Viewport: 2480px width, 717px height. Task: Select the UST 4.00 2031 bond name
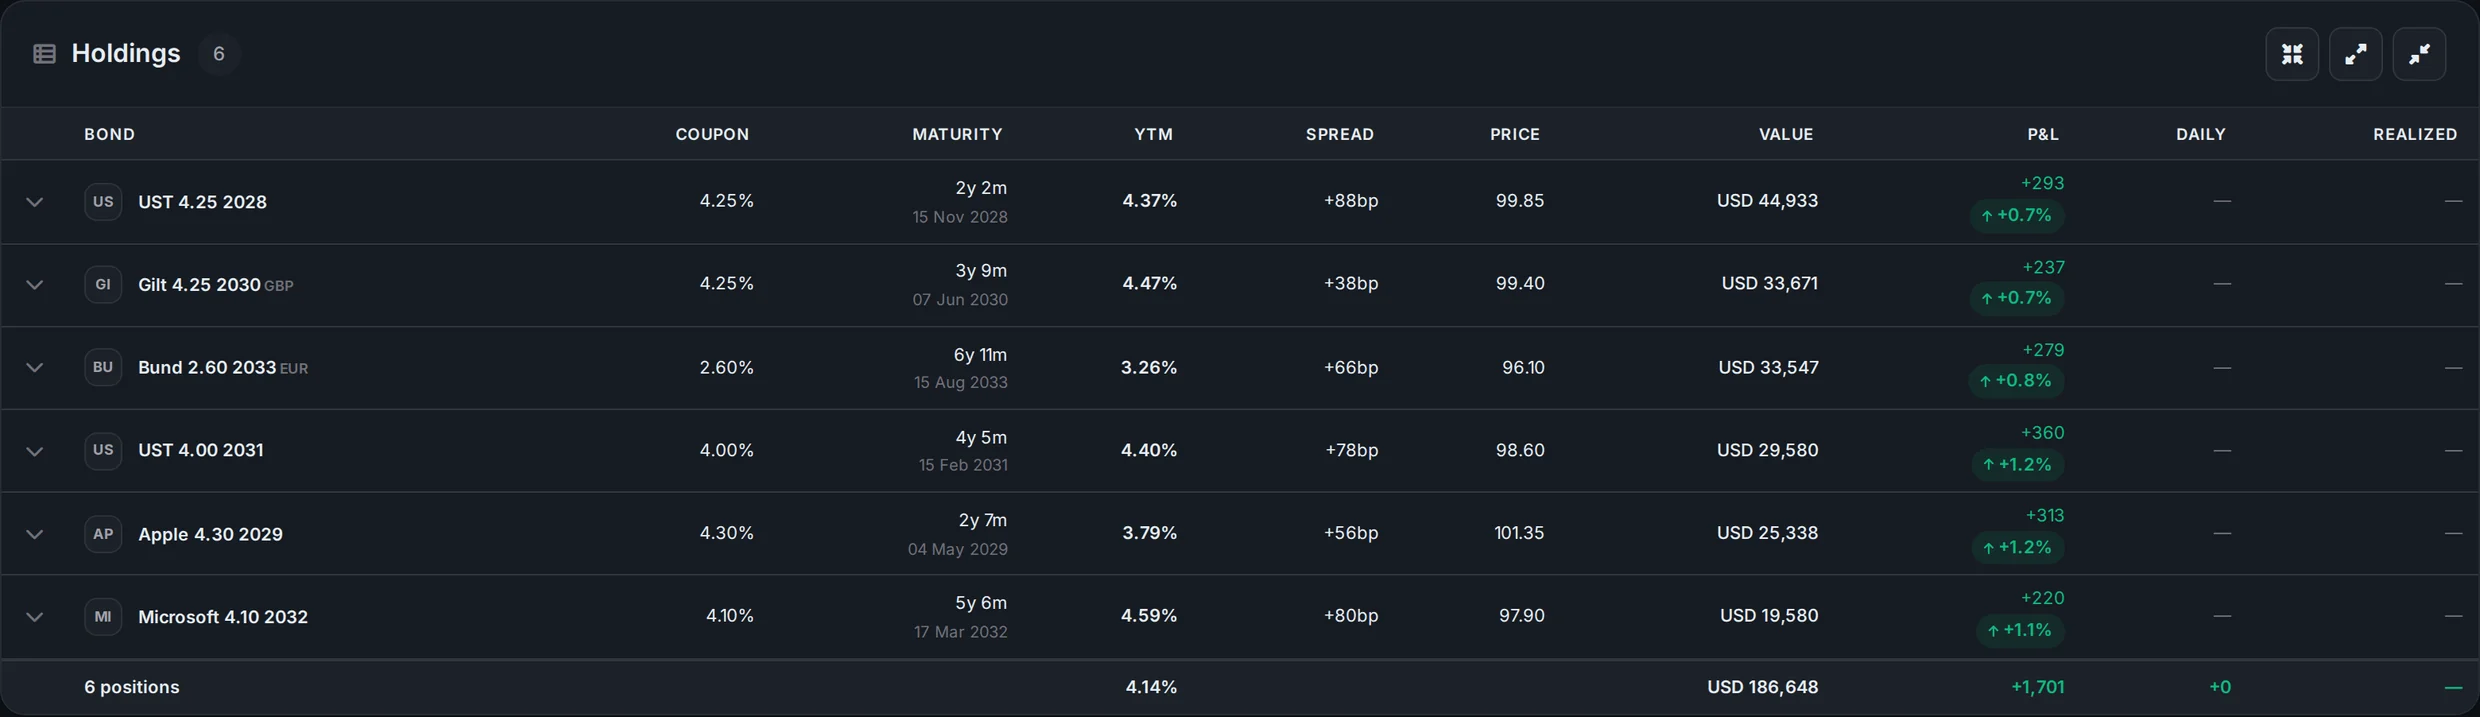pyautogui.click(x=201, y=450)
